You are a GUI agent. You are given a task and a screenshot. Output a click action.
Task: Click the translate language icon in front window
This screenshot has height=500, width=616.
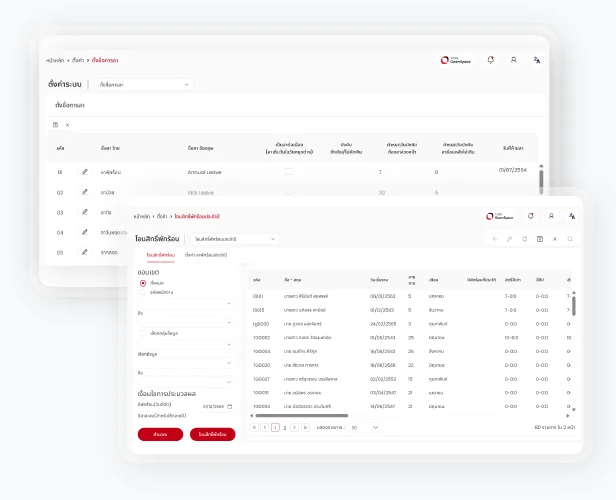pyautogui.click(x=572, y=216)
